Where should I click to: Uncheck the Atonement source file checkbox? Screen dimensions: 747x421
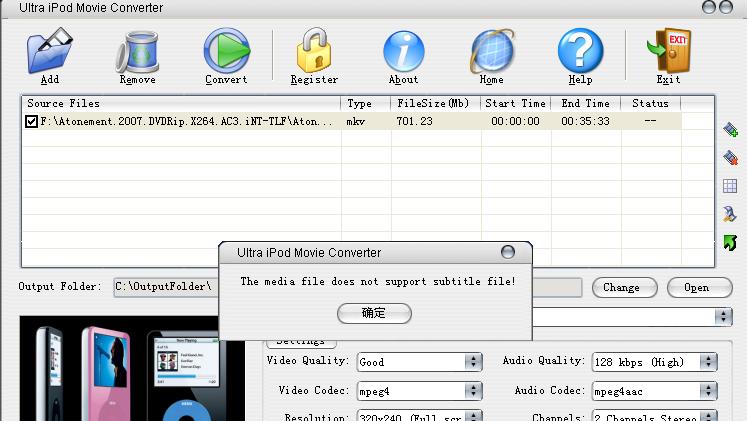click(31, 121)
